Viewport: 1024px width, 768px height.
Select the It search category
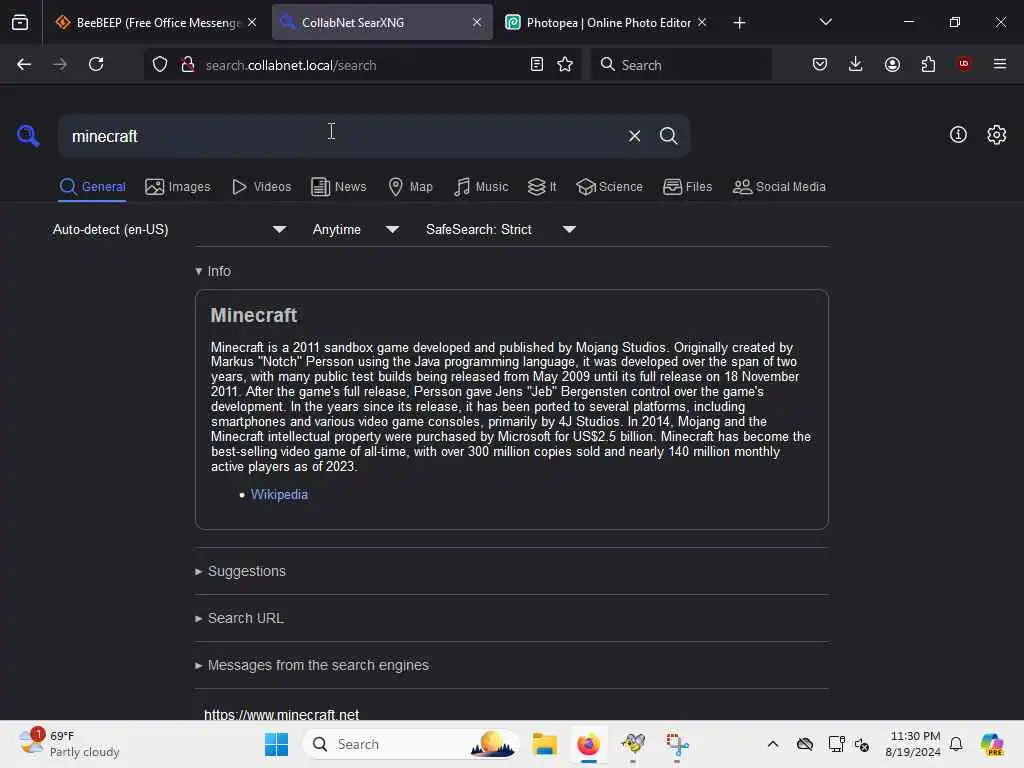[542, 187]
